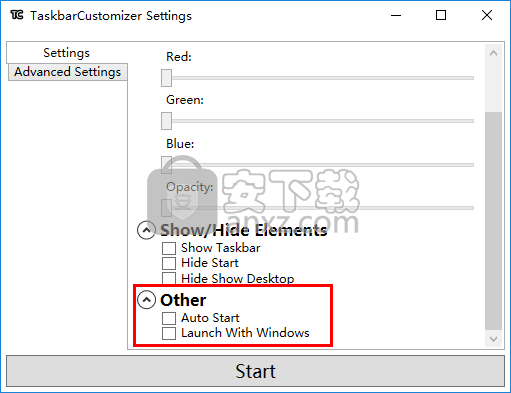Click the Blue slider thumb
This screenshot has height=393, width=511.
point(166,165)
